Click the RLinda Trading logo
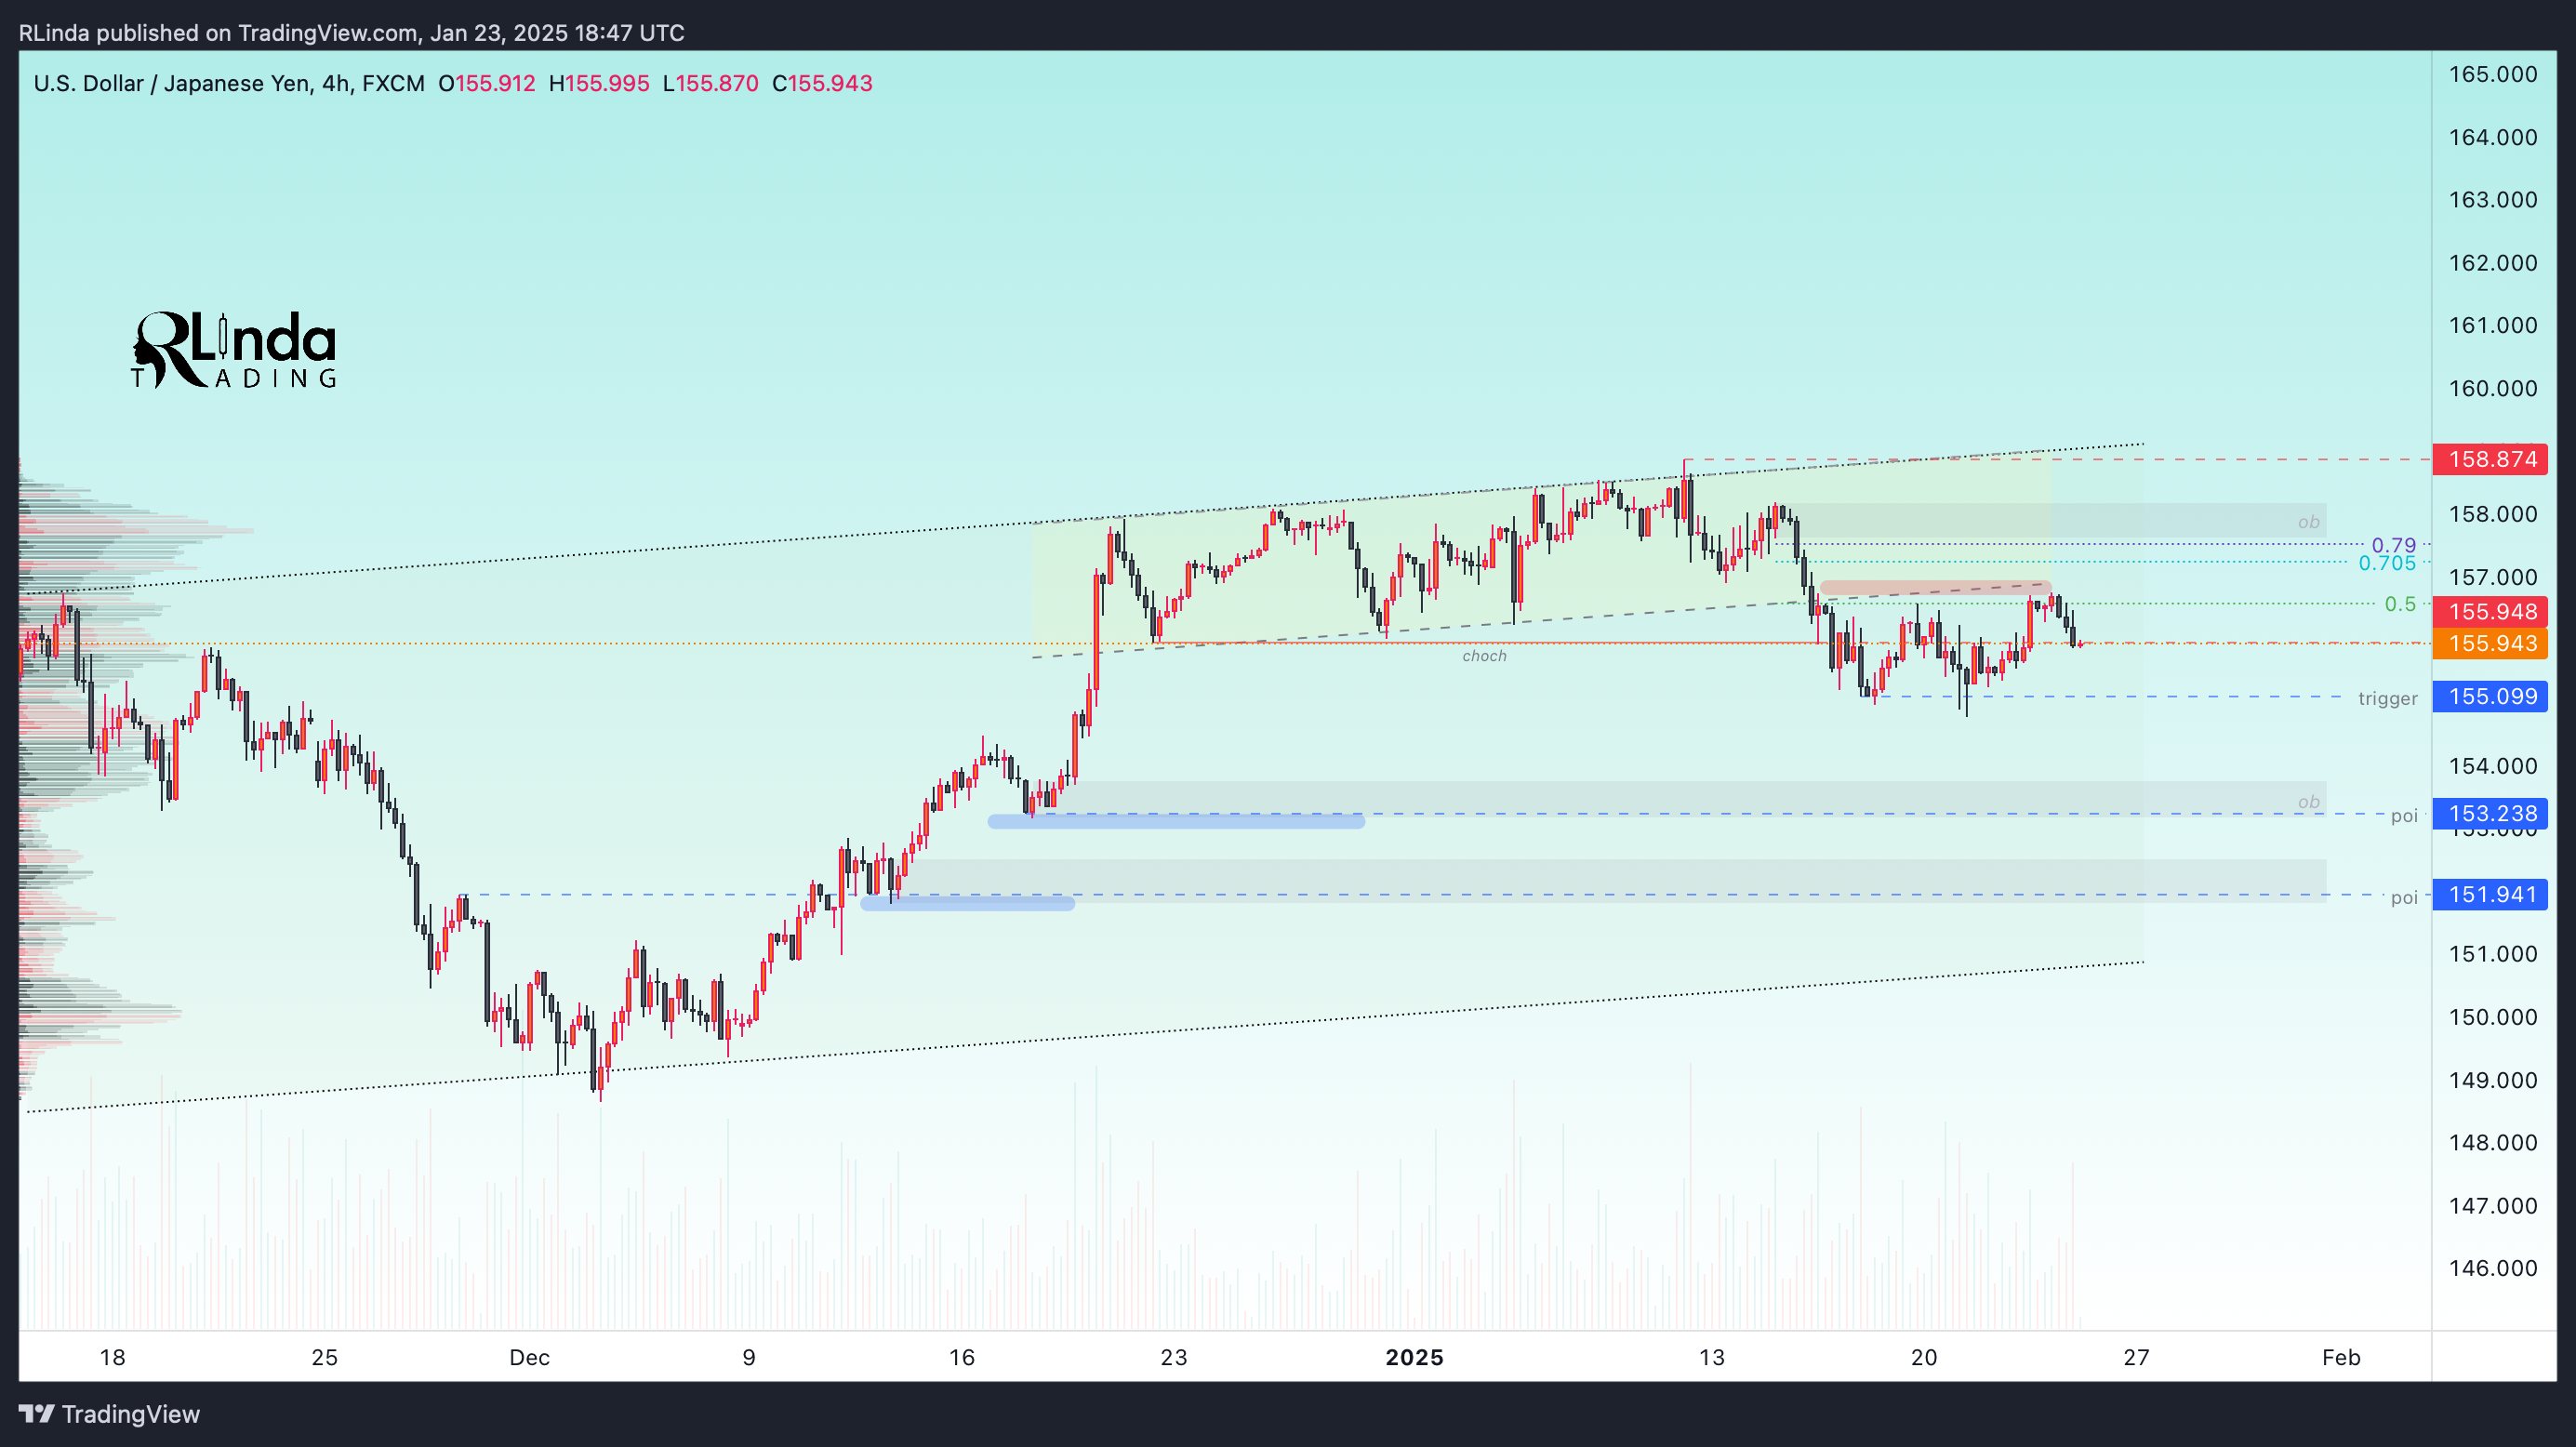Image resolution: width=2576 pixels, height=1447 pixels. point(234,349)
